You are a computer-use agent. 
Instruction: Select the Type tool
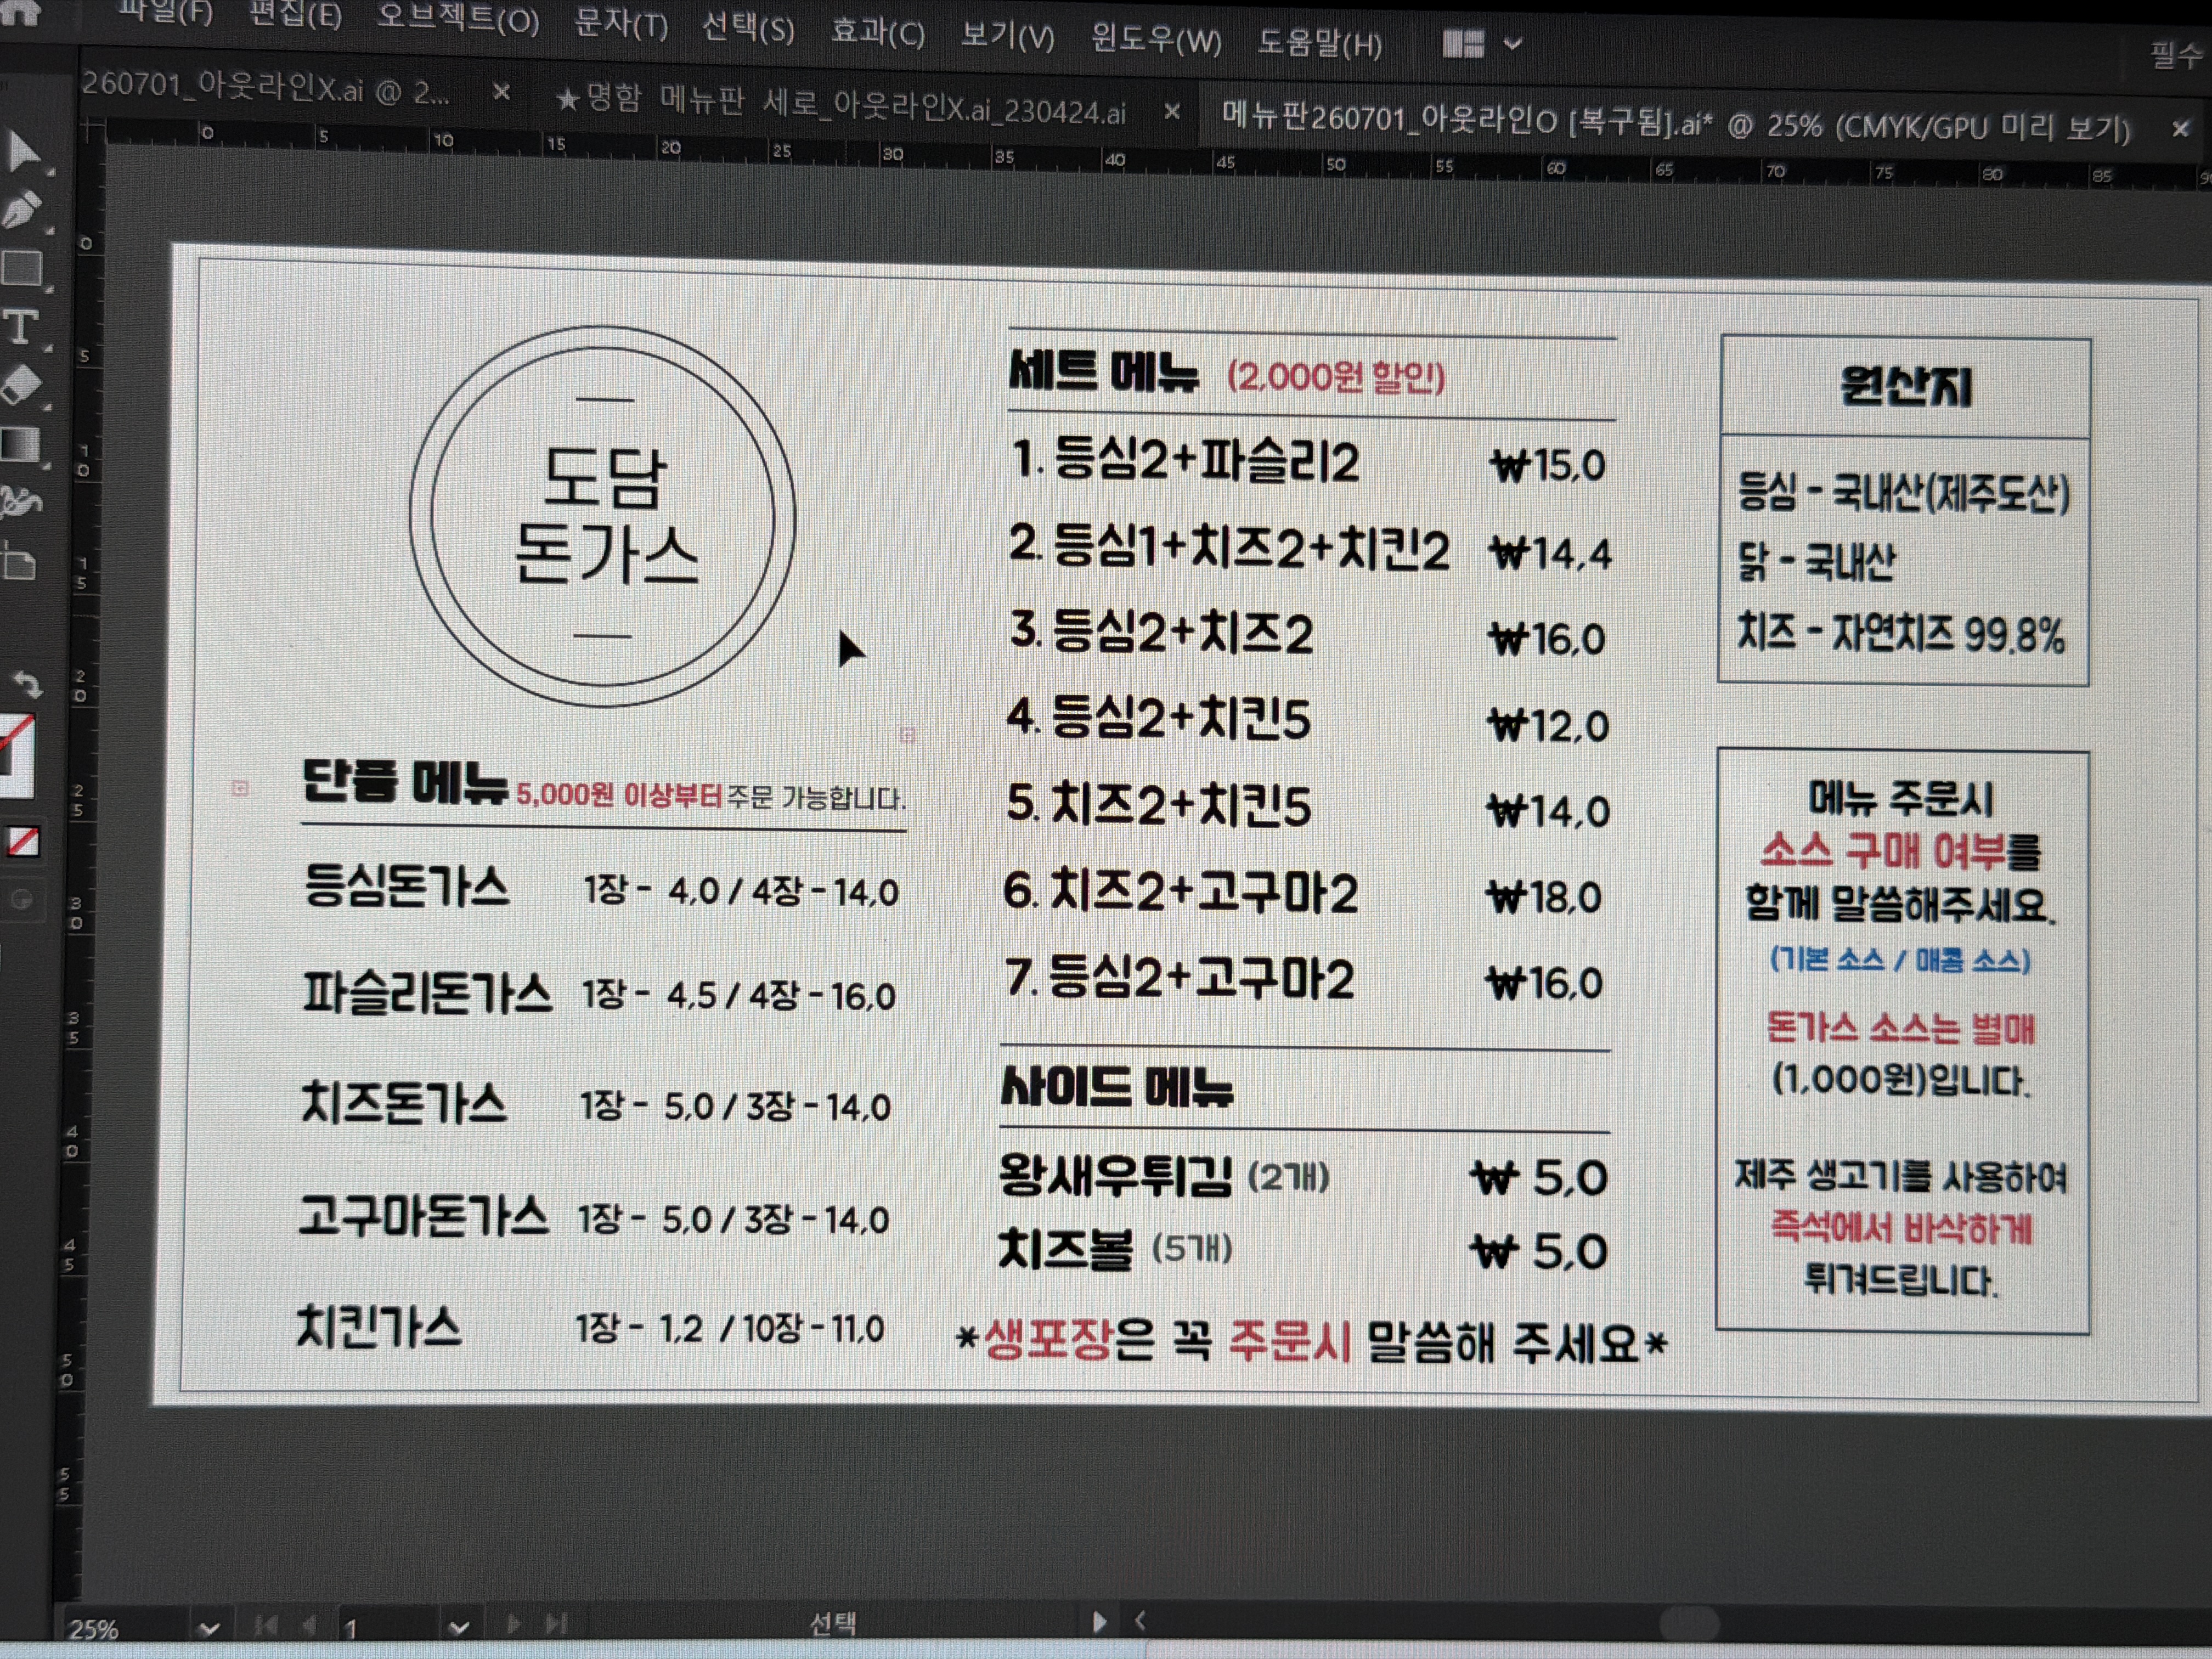click(x=20, y=326)
